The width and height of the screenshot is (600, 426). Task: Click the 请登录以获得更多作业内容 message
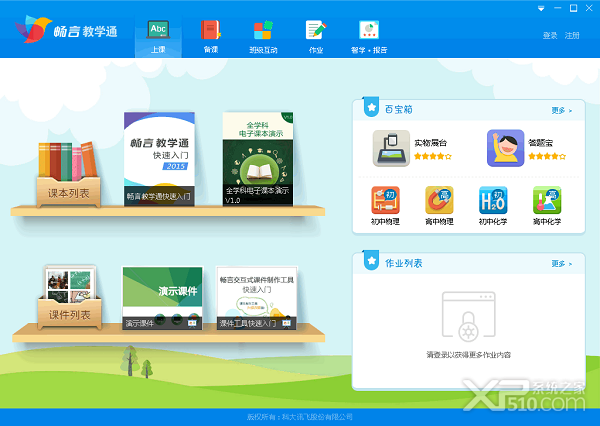tap(469, 355)
